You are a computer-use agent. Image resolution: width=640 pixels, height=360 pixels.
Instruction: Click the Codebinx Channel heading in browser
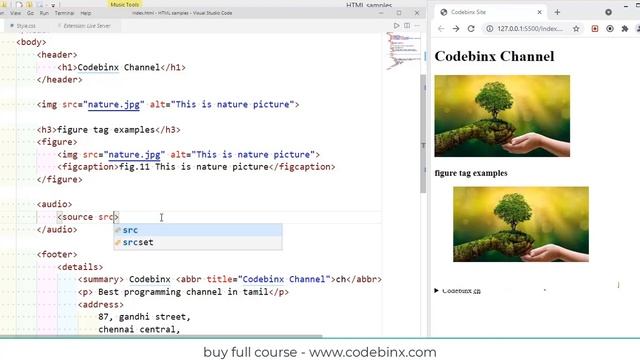click(494, 56)
